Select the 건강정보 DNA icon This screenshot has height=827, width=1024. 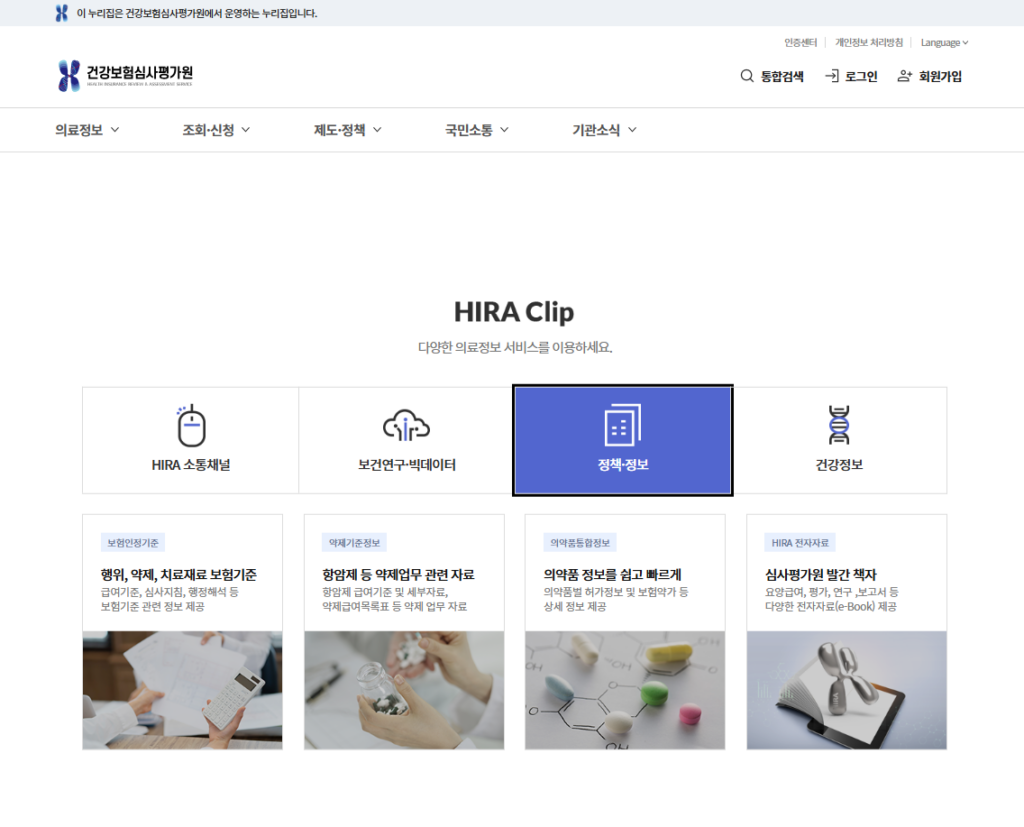click(838, 426)
